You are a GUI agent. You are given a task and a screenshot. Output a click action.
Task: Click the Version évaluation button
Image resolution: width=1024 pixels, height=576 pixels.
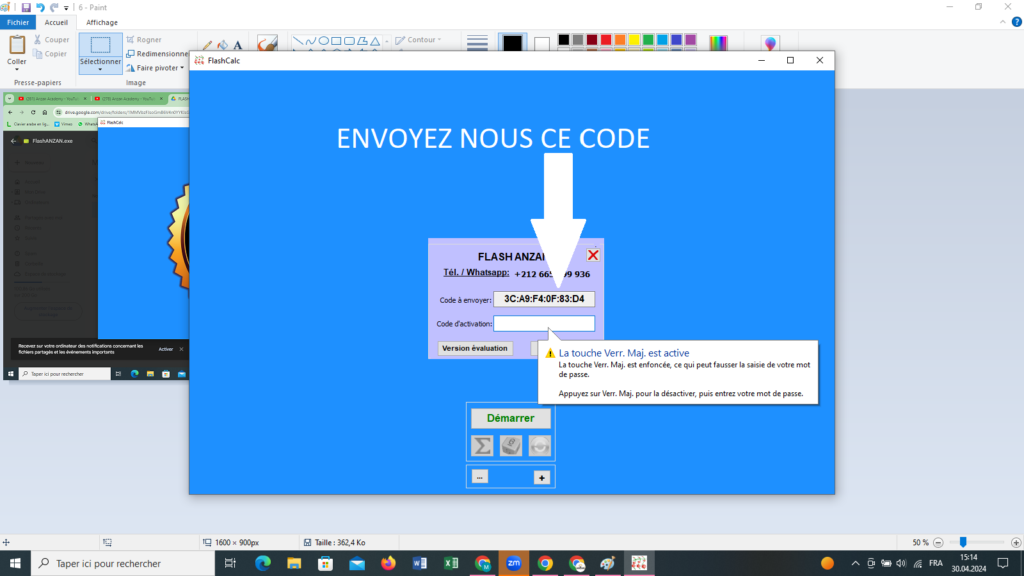click(476, 348)
